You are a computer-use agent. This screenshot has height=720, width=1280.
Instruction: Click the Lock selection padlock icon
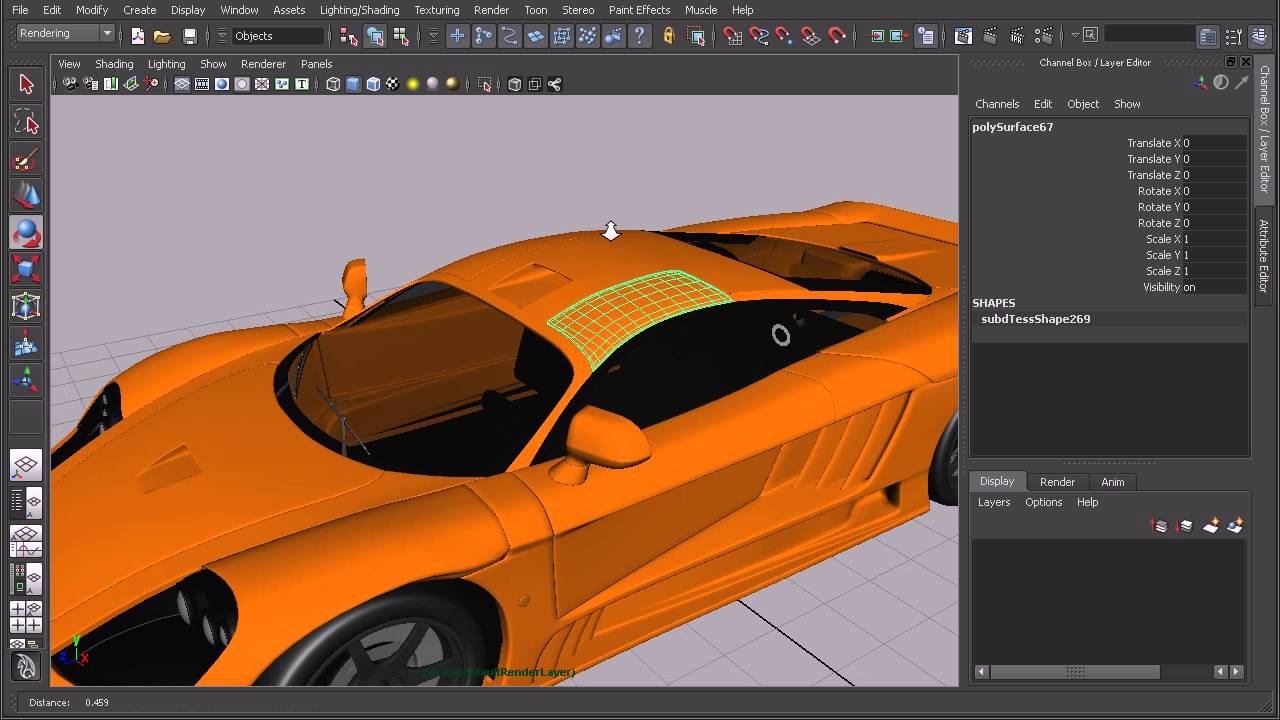pos(669,36)
